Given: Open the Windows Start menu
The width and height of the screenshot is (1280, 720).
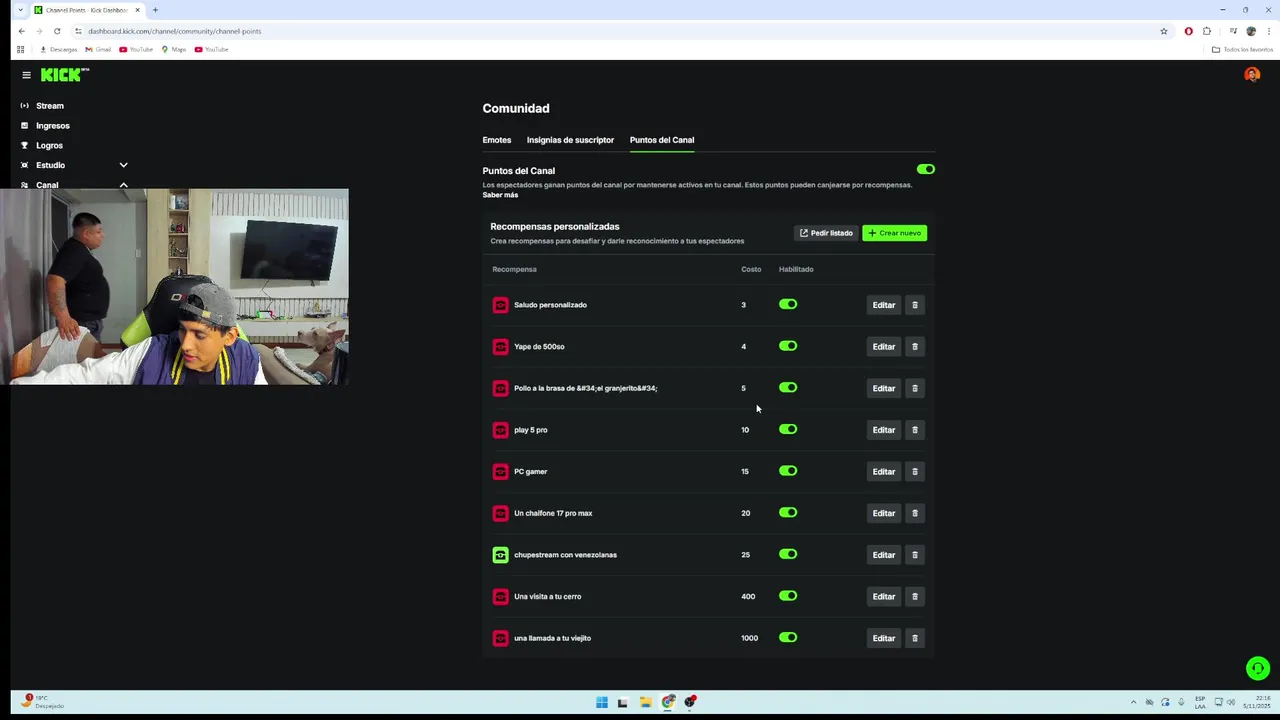Looking at the screenshot, I should (602, 702).
